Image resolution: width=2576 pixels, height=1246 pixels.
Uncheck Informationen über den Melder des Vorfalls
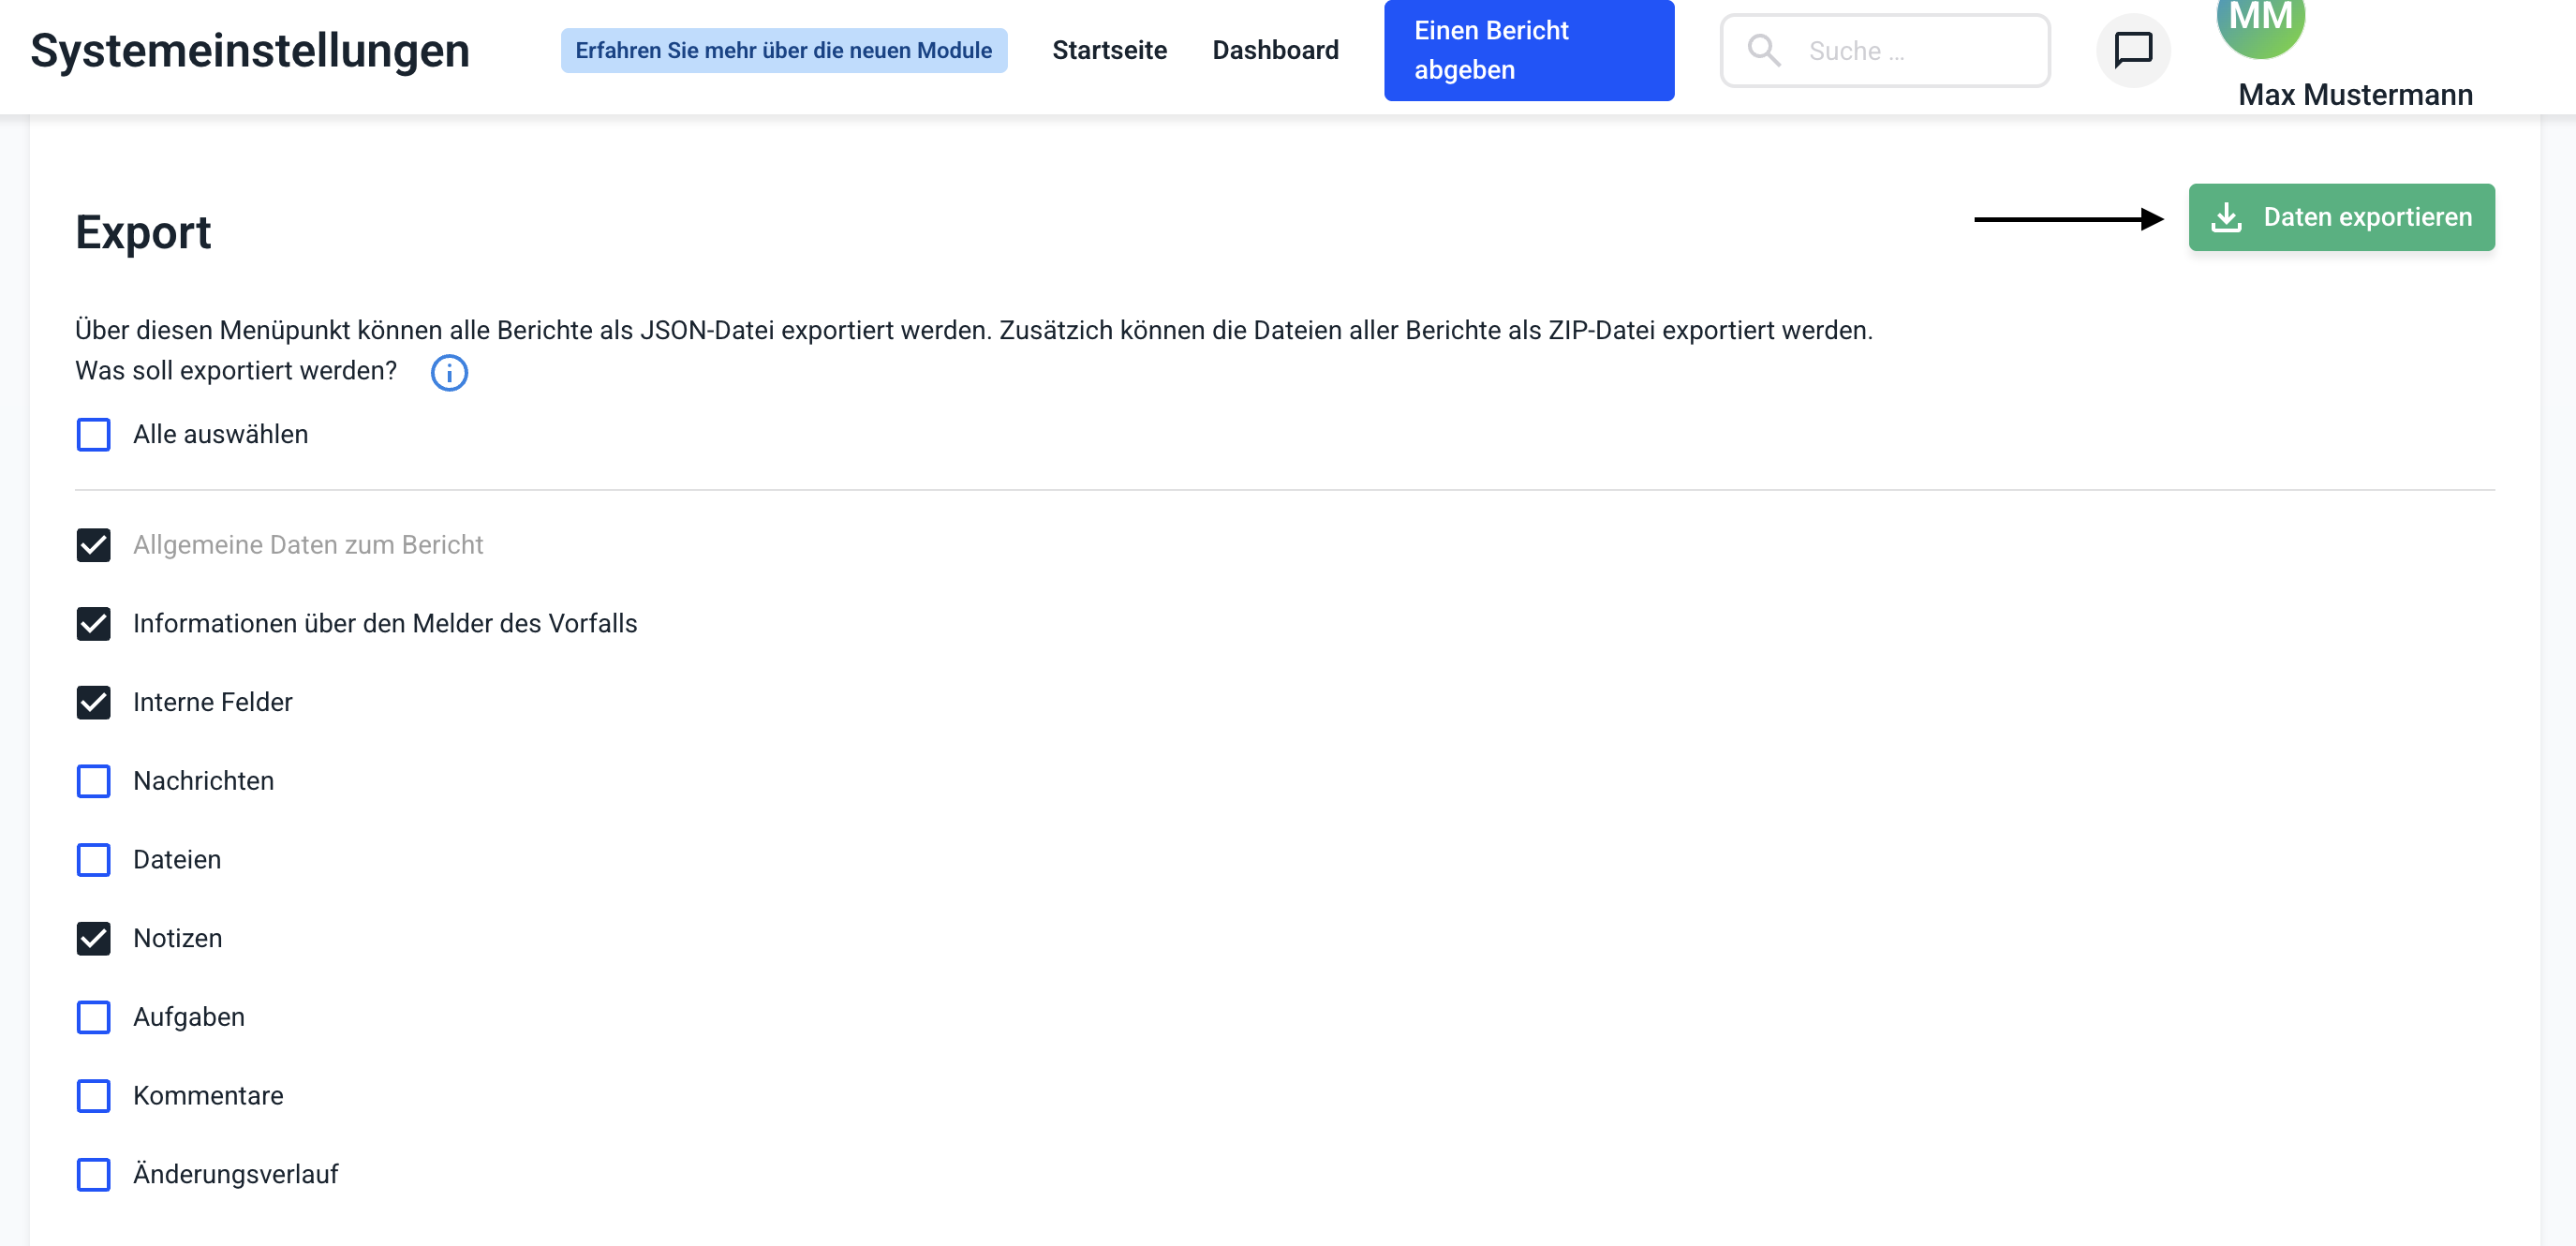94,624
